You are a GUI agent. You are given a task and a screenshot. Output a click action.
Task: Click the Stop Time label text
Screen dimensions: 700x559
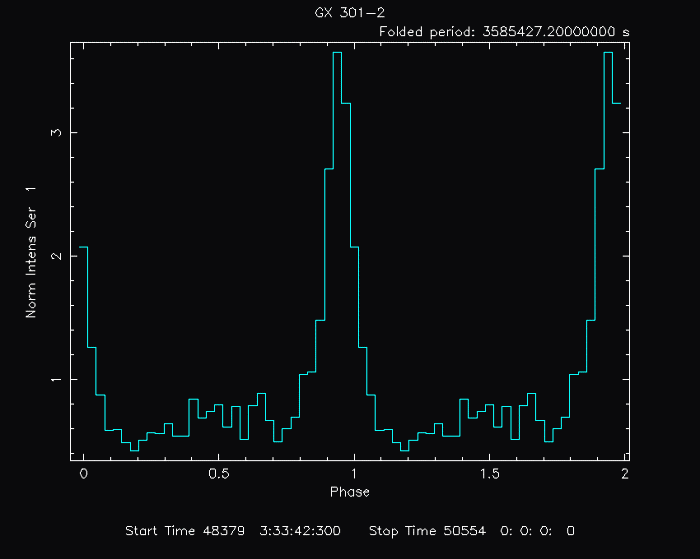pos(404,530)
